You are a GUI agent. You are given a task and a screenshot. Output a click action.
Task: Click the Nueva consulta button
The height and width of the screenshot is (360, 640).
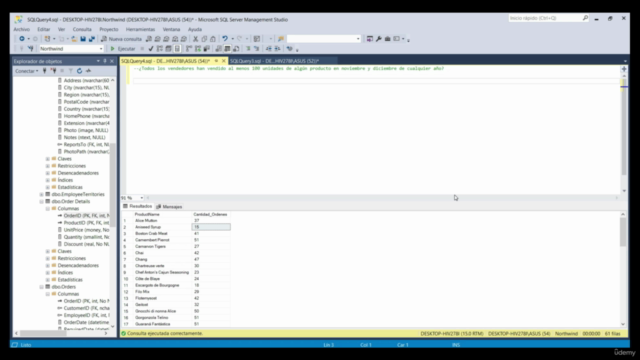click(121, 39)
